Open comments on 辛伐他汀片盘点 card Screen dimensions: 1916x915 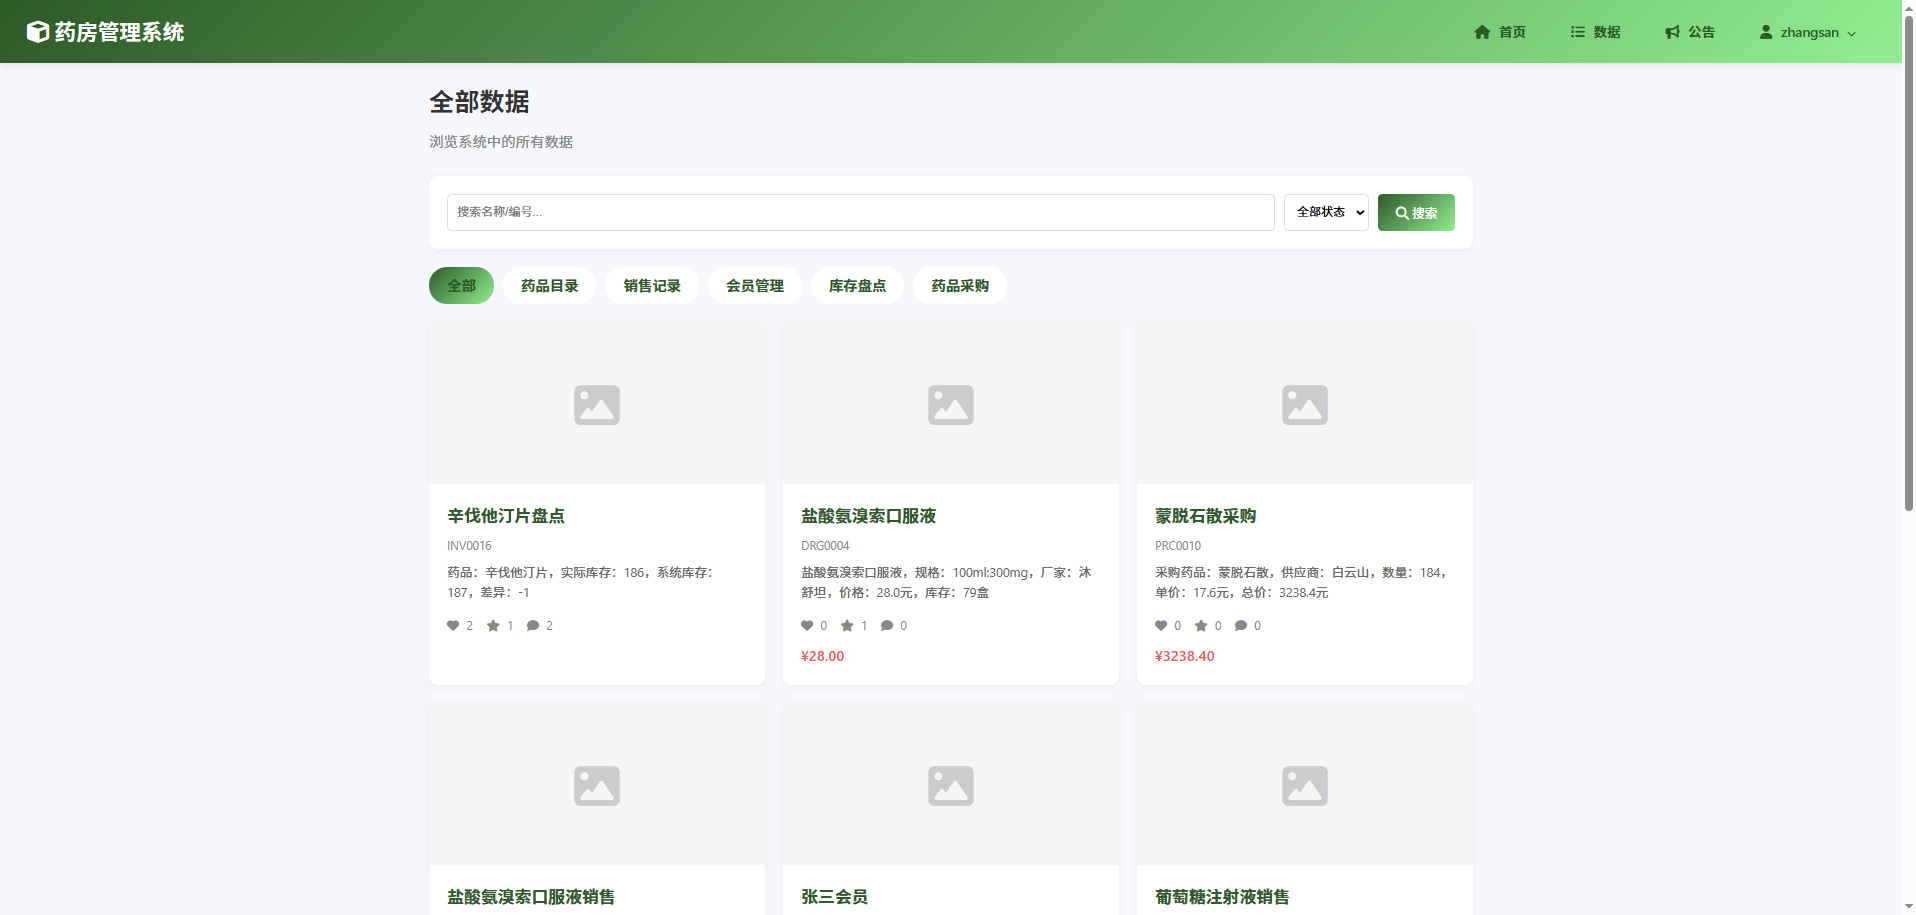[x=533, y=626]
